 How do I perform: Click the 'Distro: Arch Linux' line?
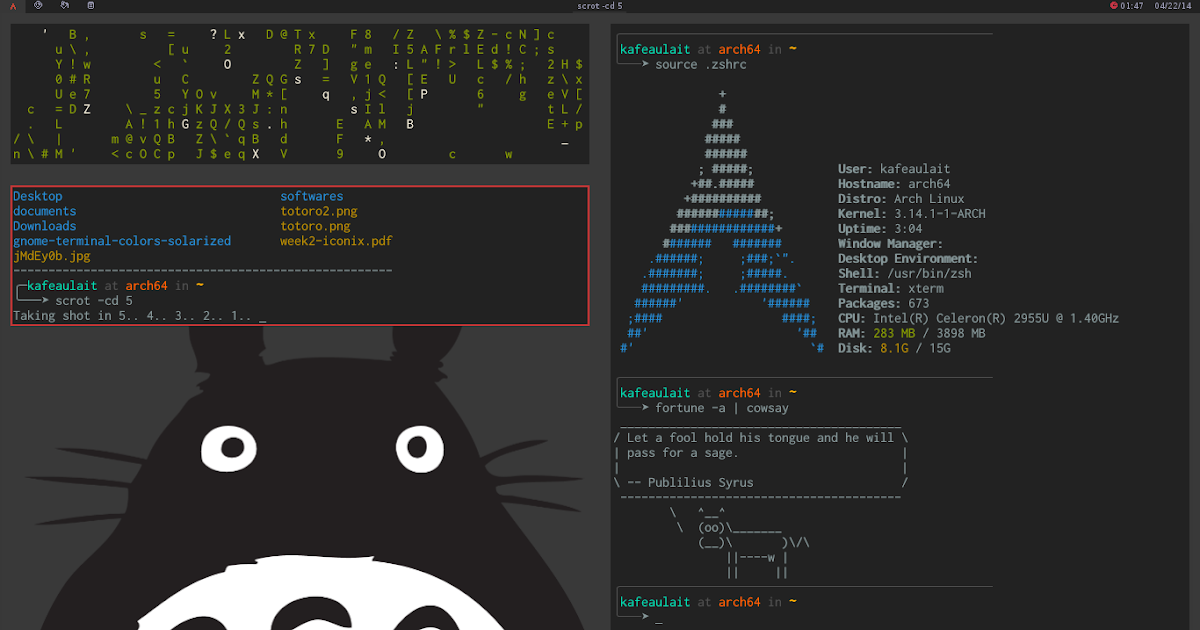pos(901,199)
